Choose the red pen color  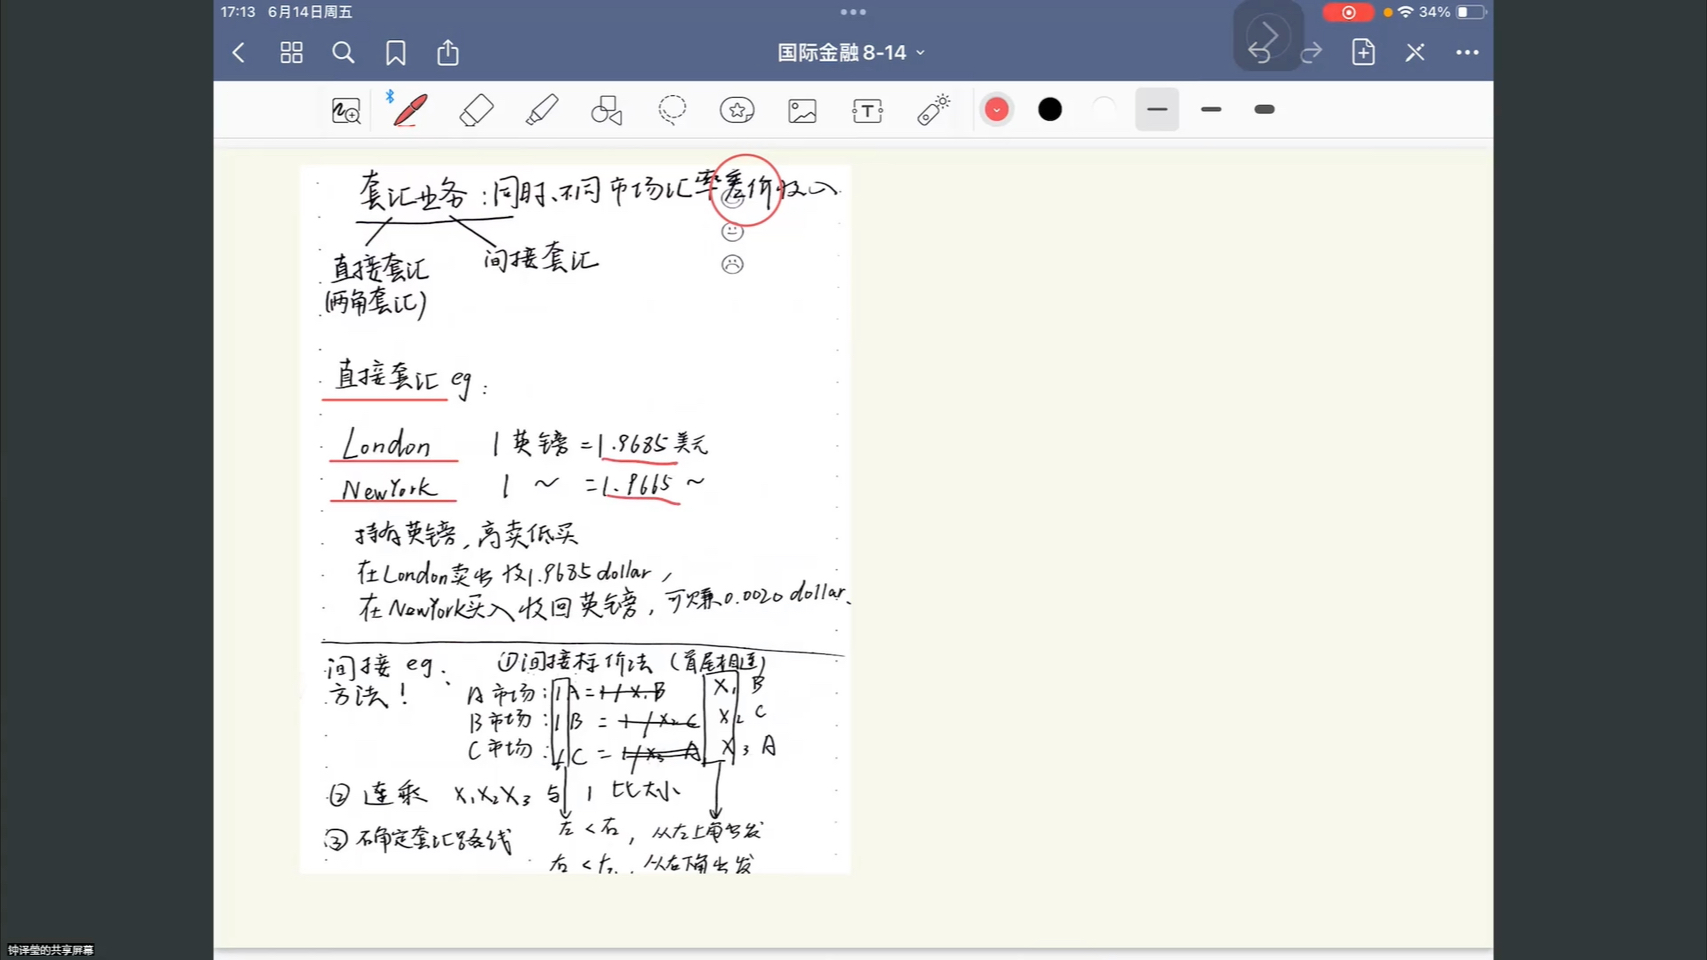(x=996, y=109)
